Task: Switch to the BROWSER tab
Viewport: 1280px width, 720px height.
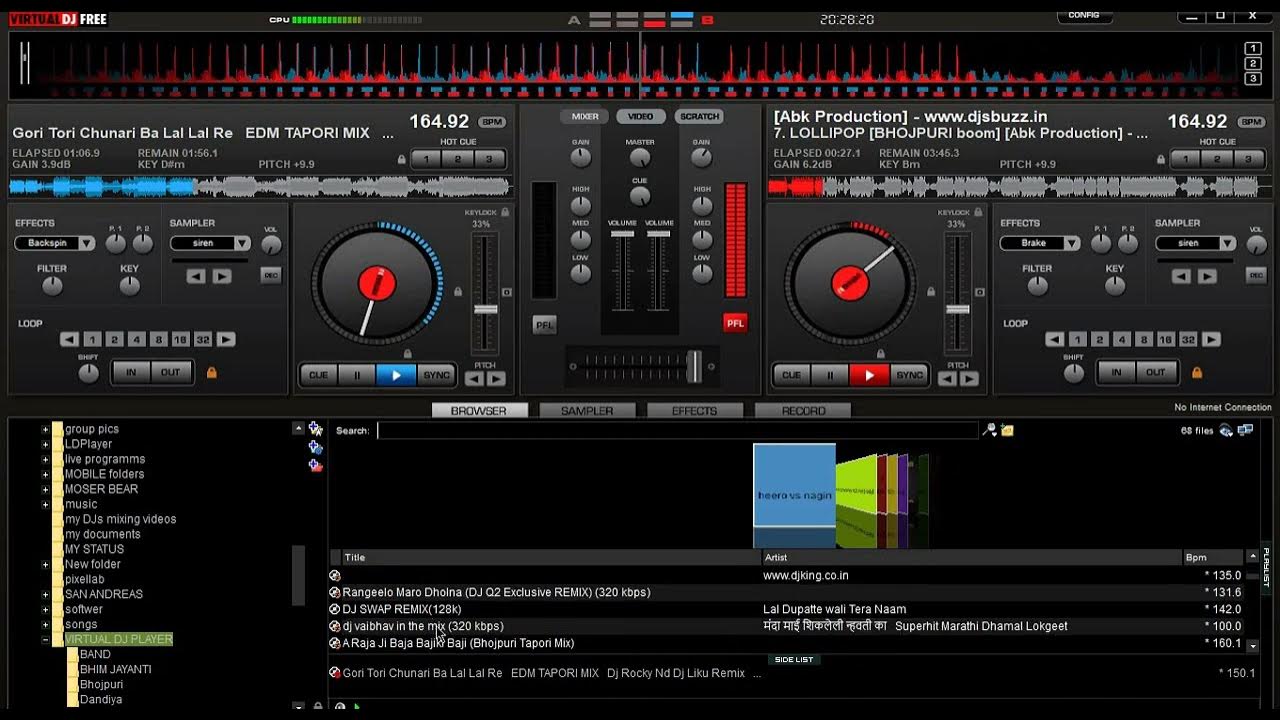Action: coord(478,410)
